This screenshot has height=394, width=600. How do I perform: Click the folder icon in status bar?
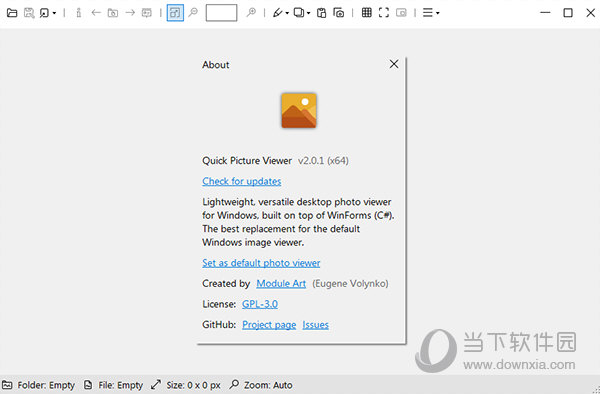(x=7, y=385)
